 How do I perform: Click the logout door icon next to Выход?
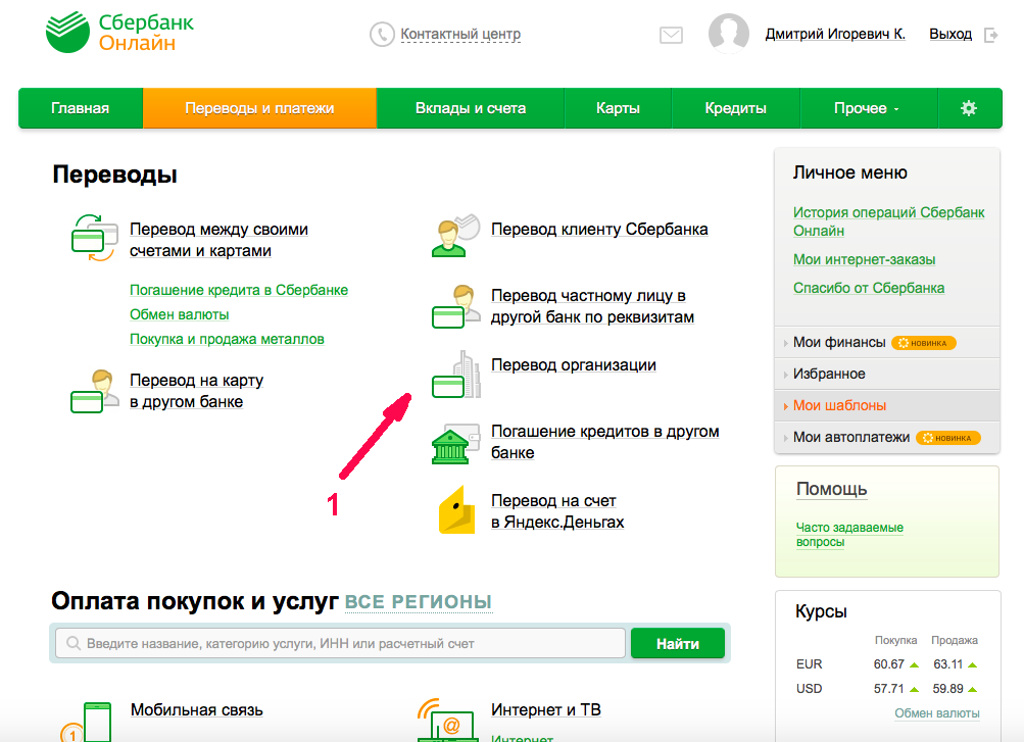click(x=991, y=35)
